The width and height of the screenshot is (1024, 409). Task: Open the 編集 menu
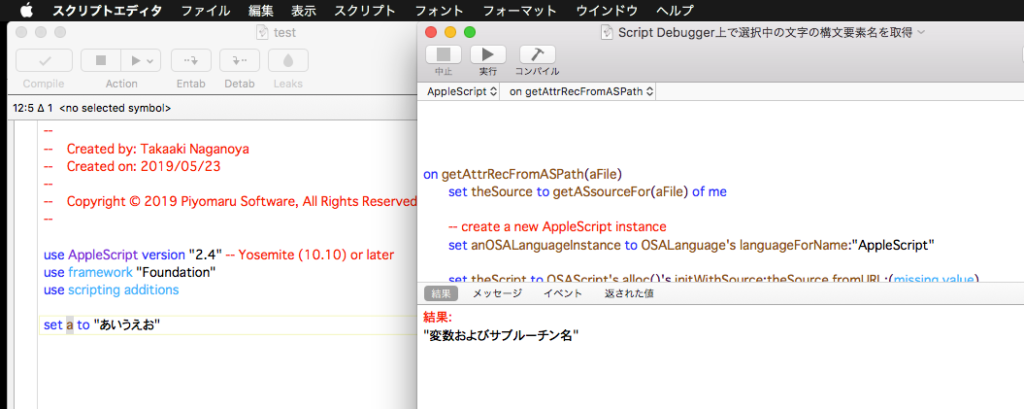[x=261, y=10]
